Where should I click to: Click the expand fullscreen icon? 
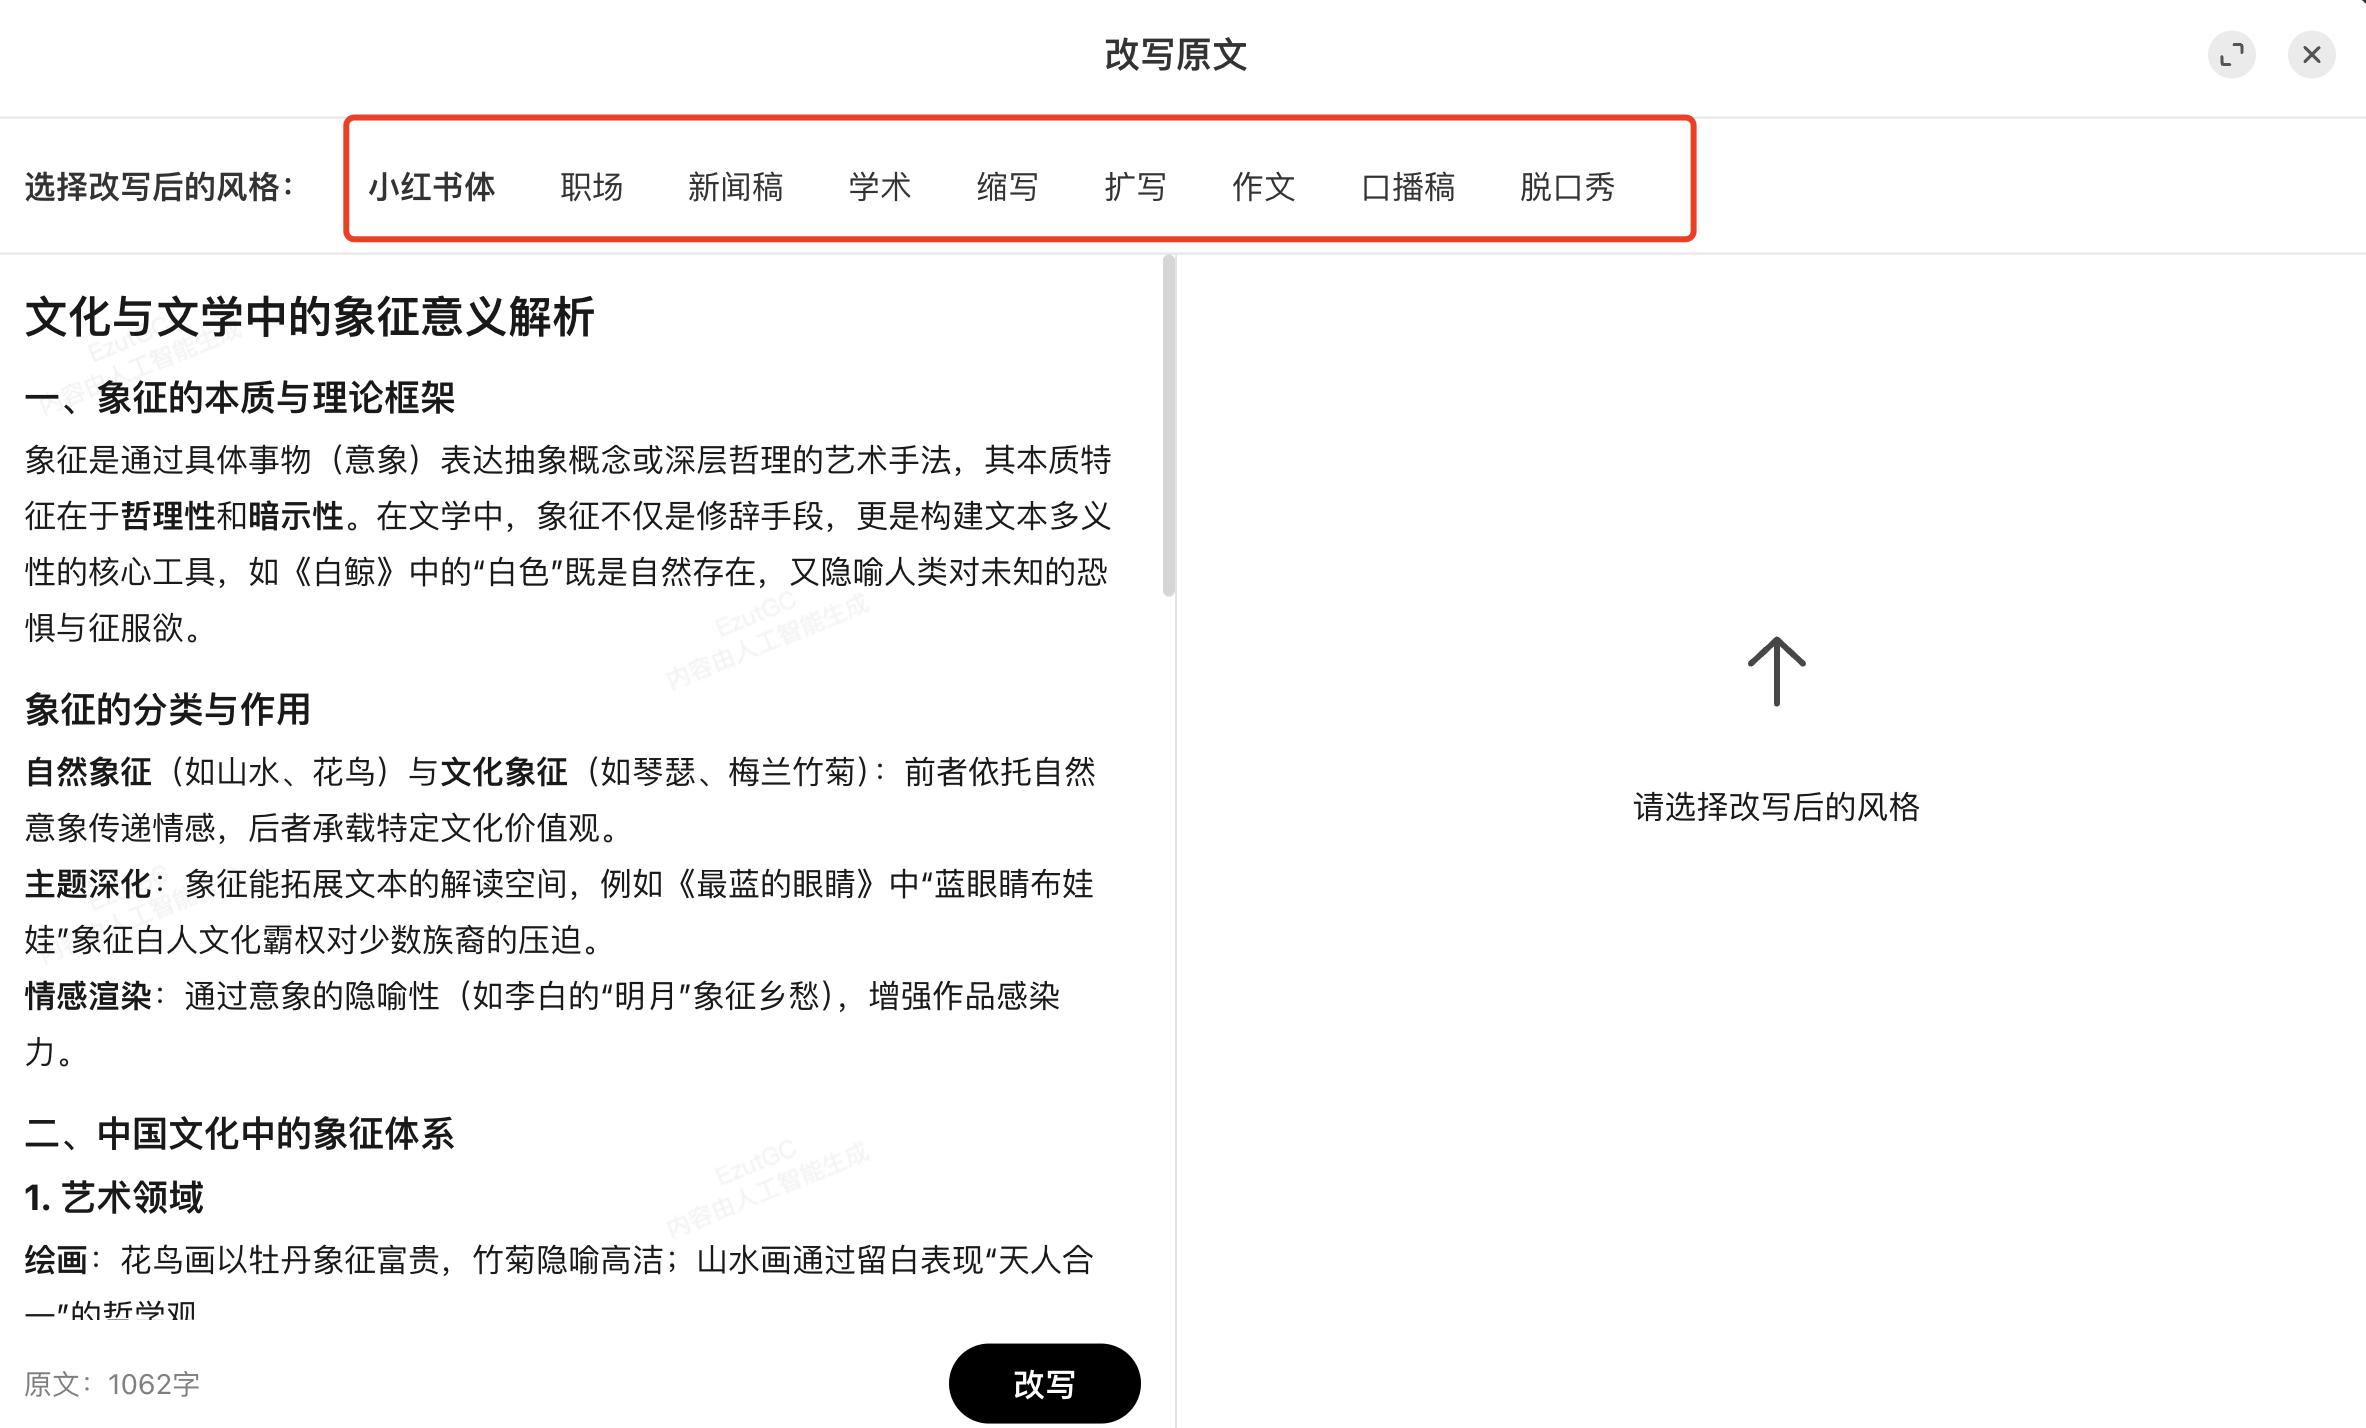click(2231, 55)
